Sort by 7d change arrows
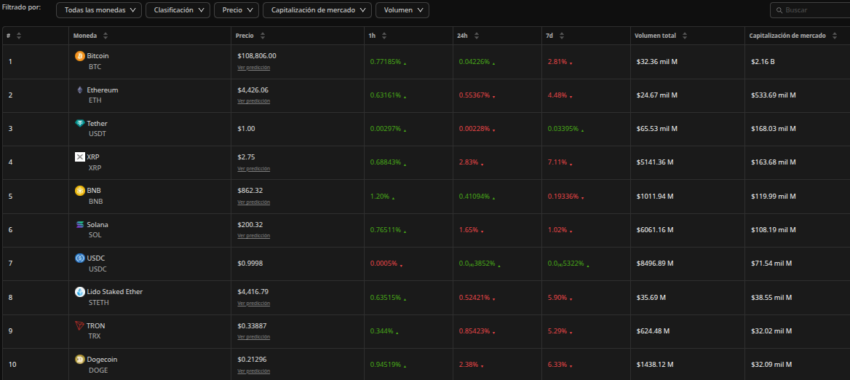850x380 pixels. click(562, 36)
